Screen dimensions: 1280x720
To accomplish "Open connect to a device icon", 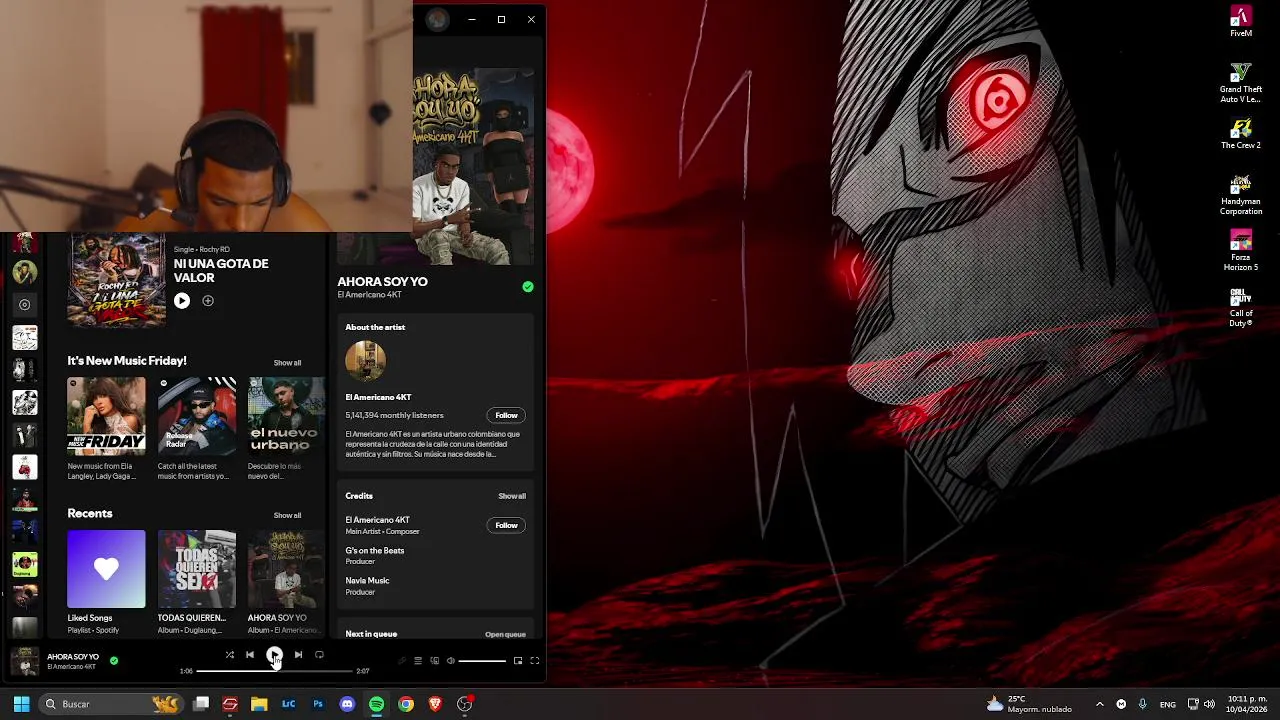I will 434,661.
